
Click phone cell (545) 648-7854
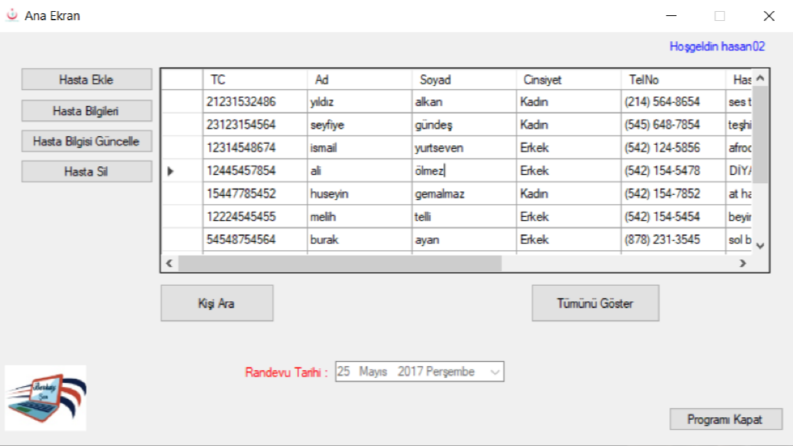click(x=673, y=124)
